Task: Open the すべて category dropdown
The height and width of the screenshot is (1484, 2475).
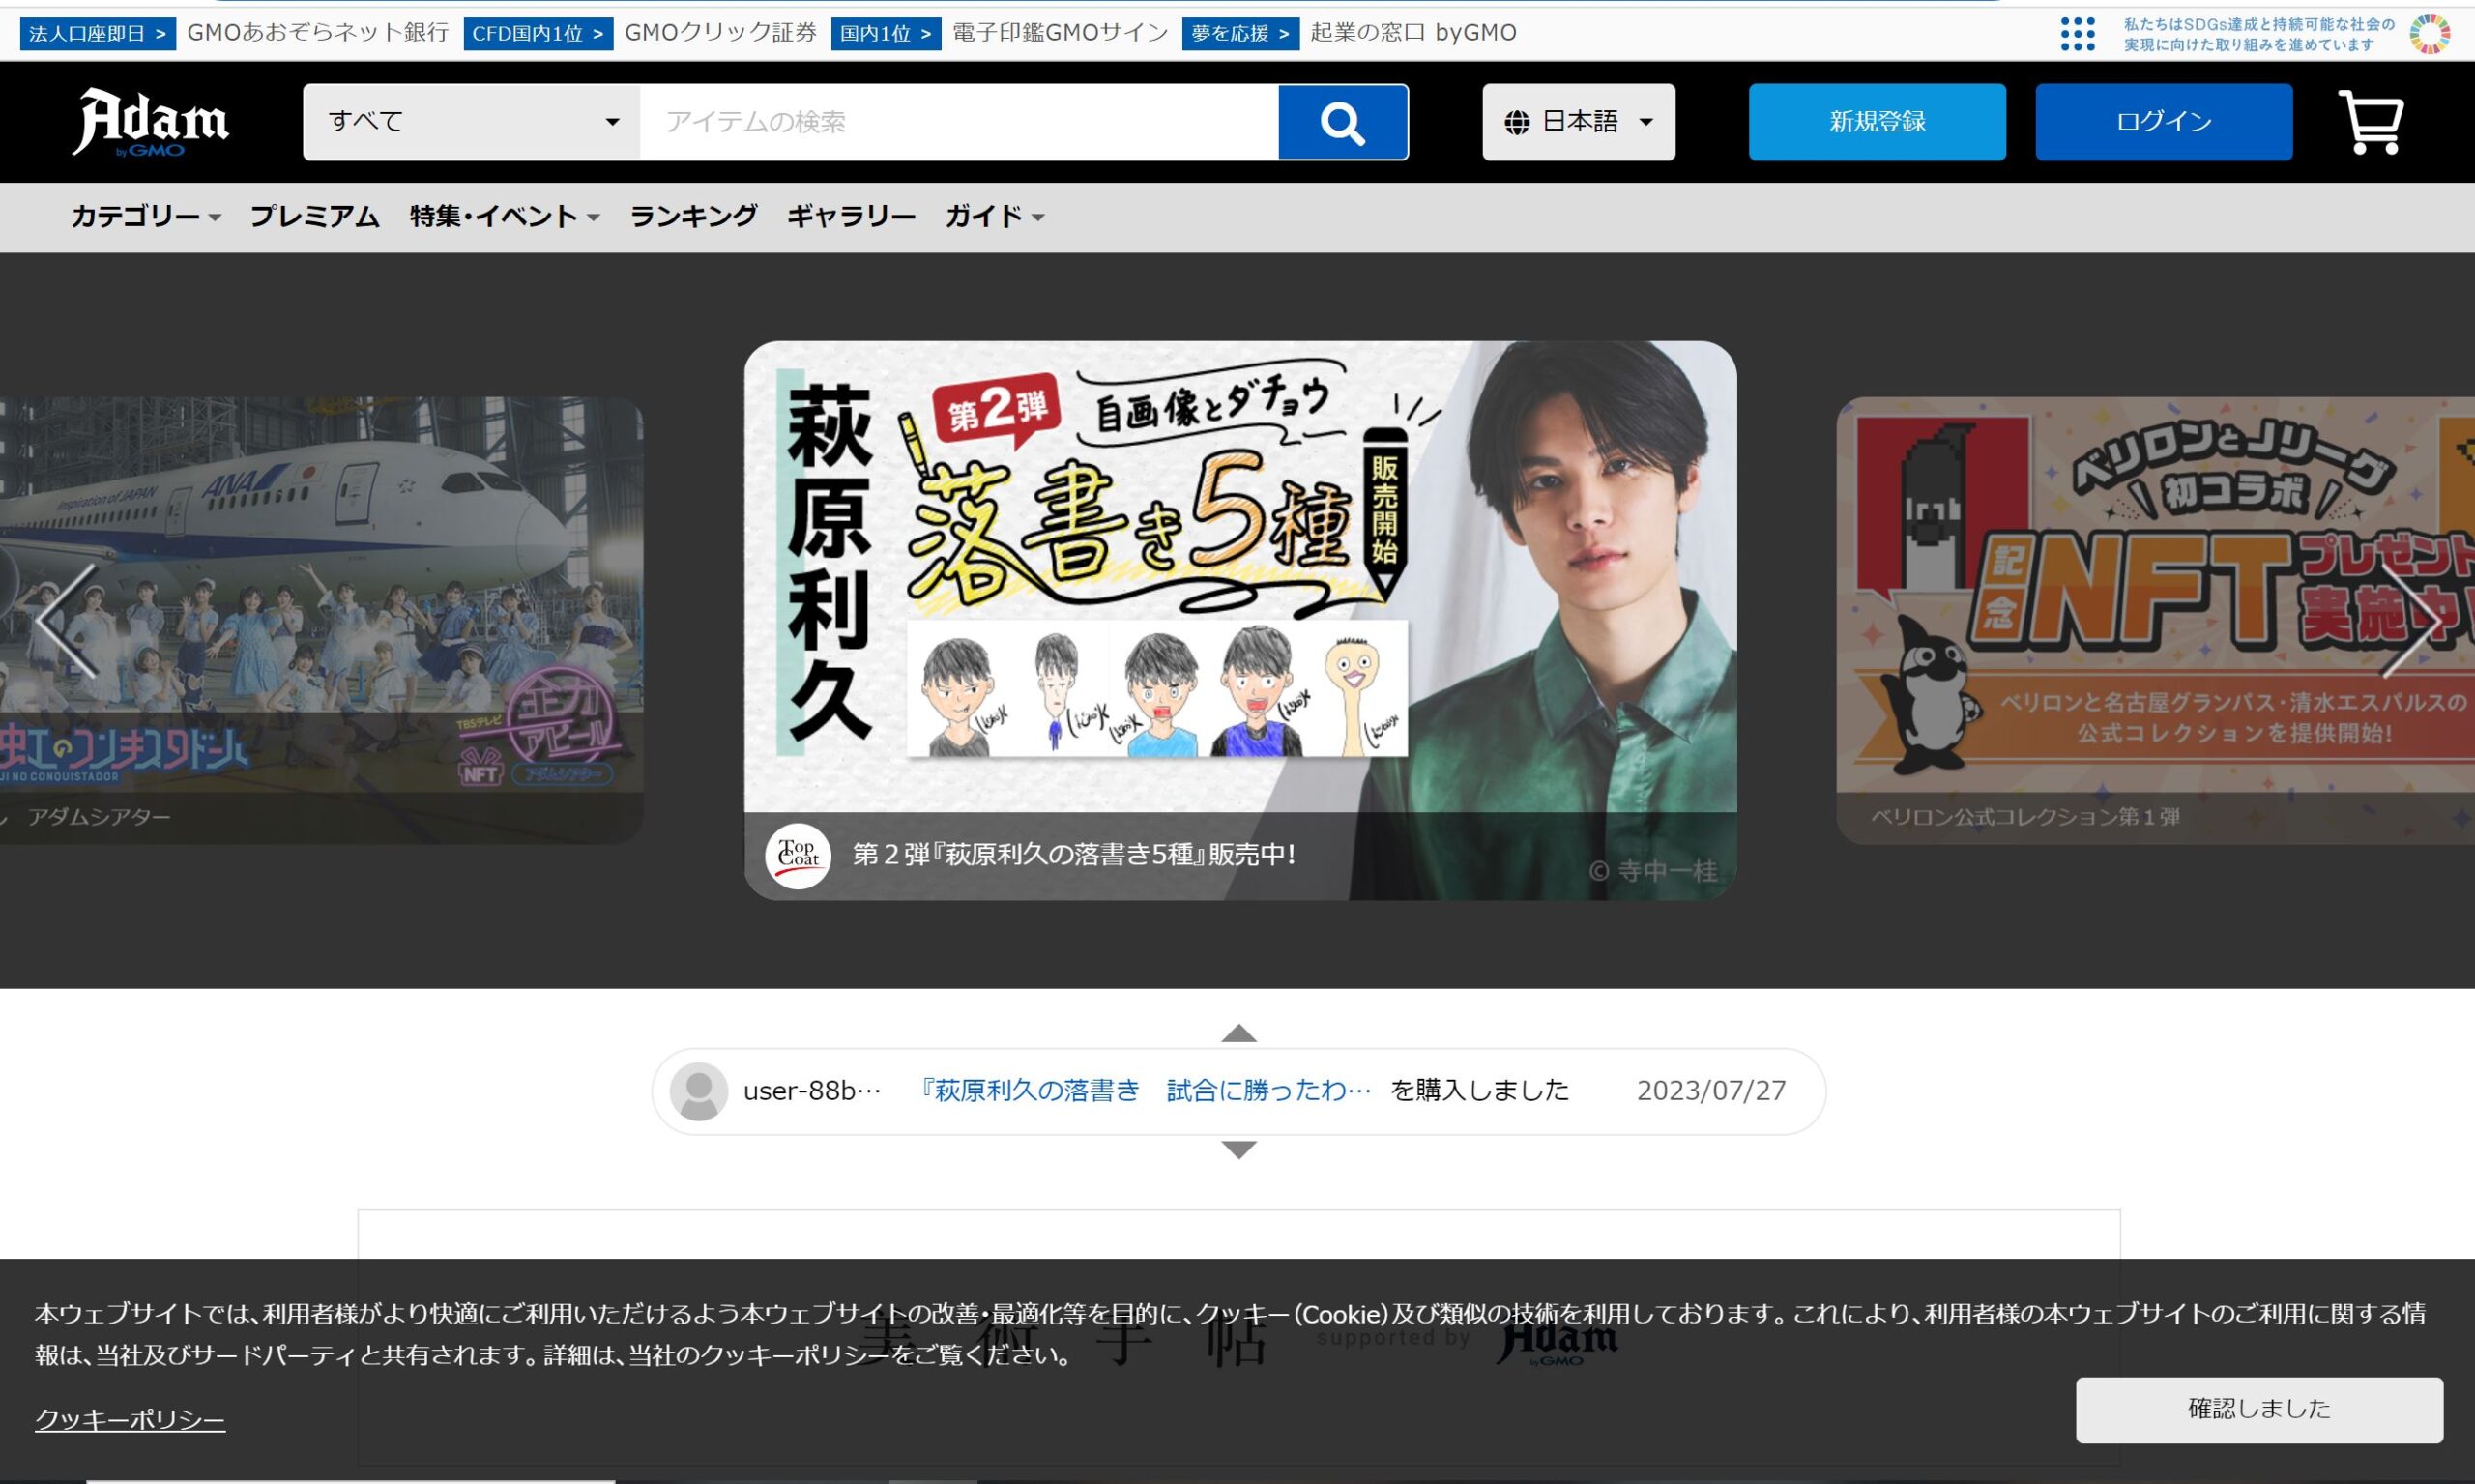Action: [472, 122]
